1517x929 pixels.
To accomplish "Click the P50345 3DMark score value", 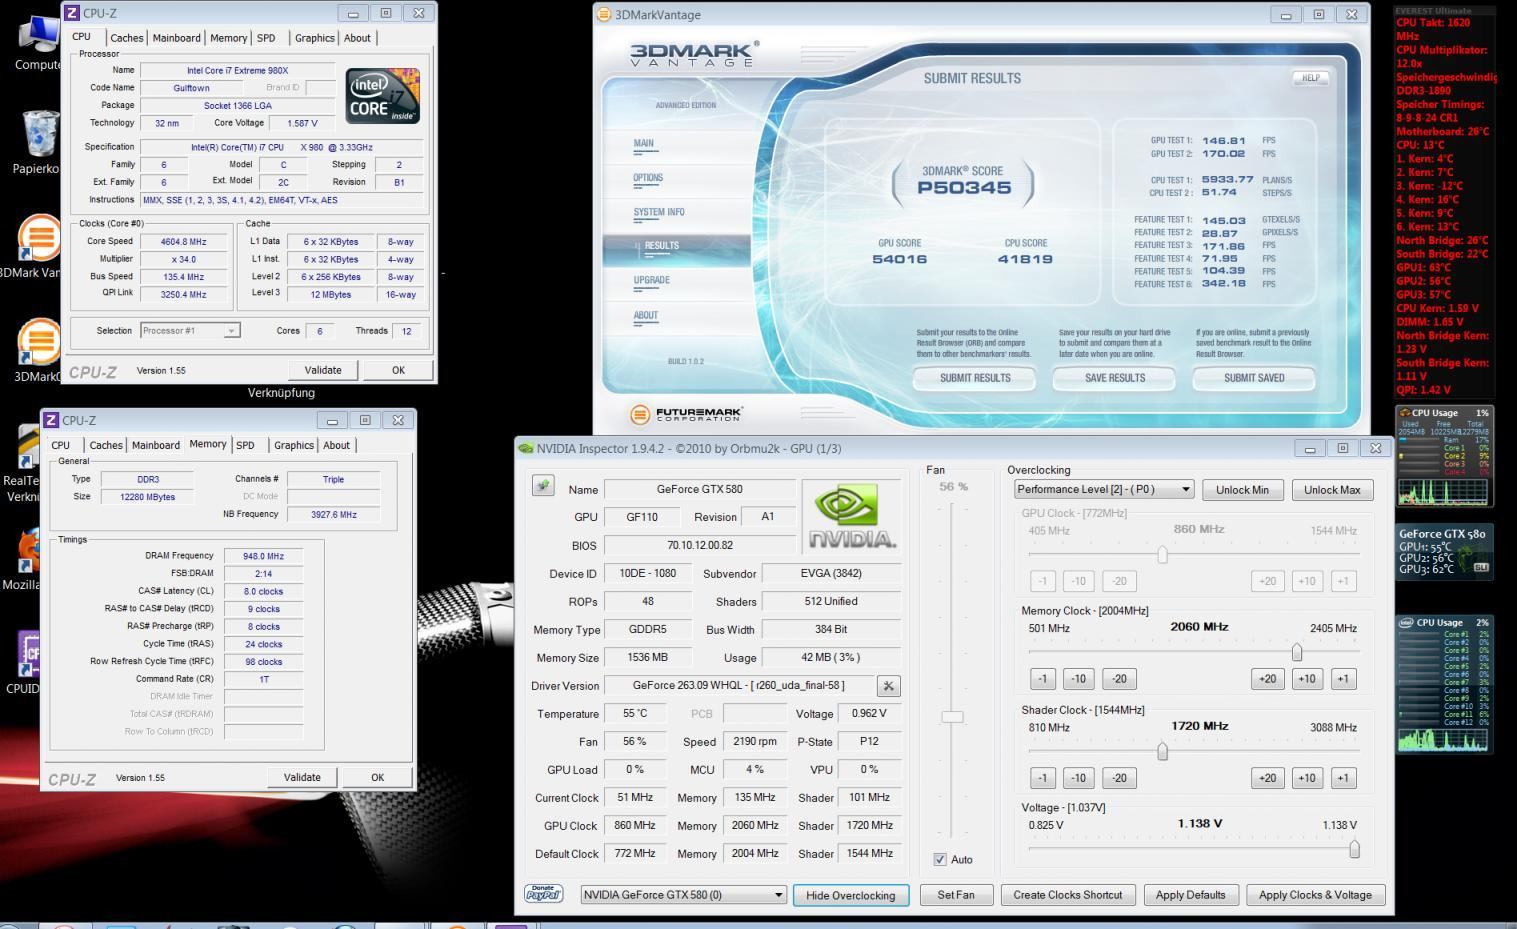I will click(964, 188).
